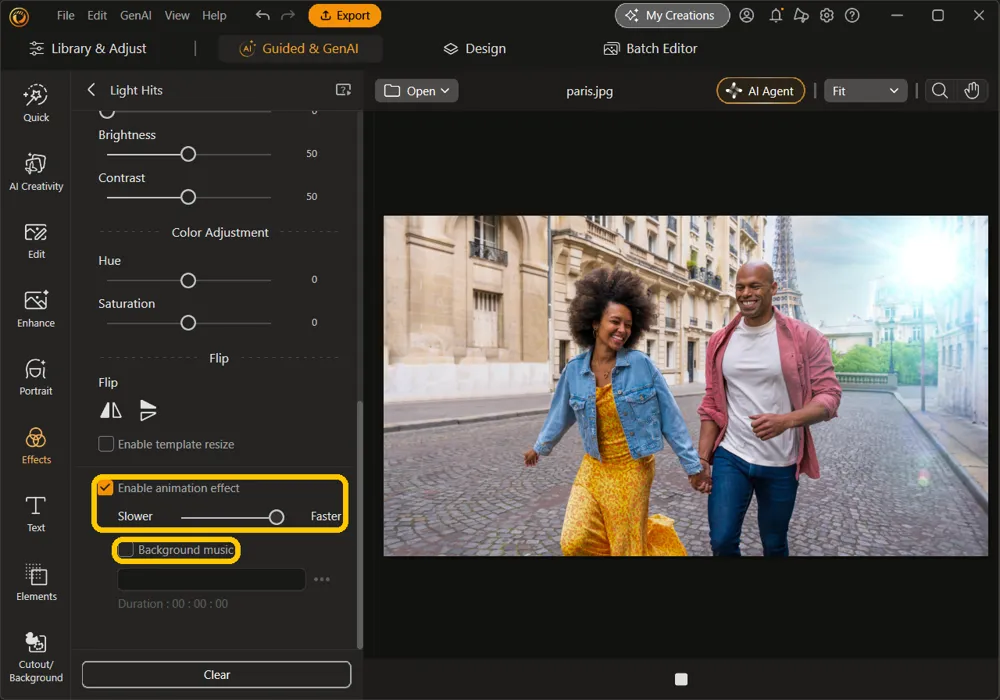Select the Portrait sidebar tool
The image size is (1000, 700).
click(36, 377)
